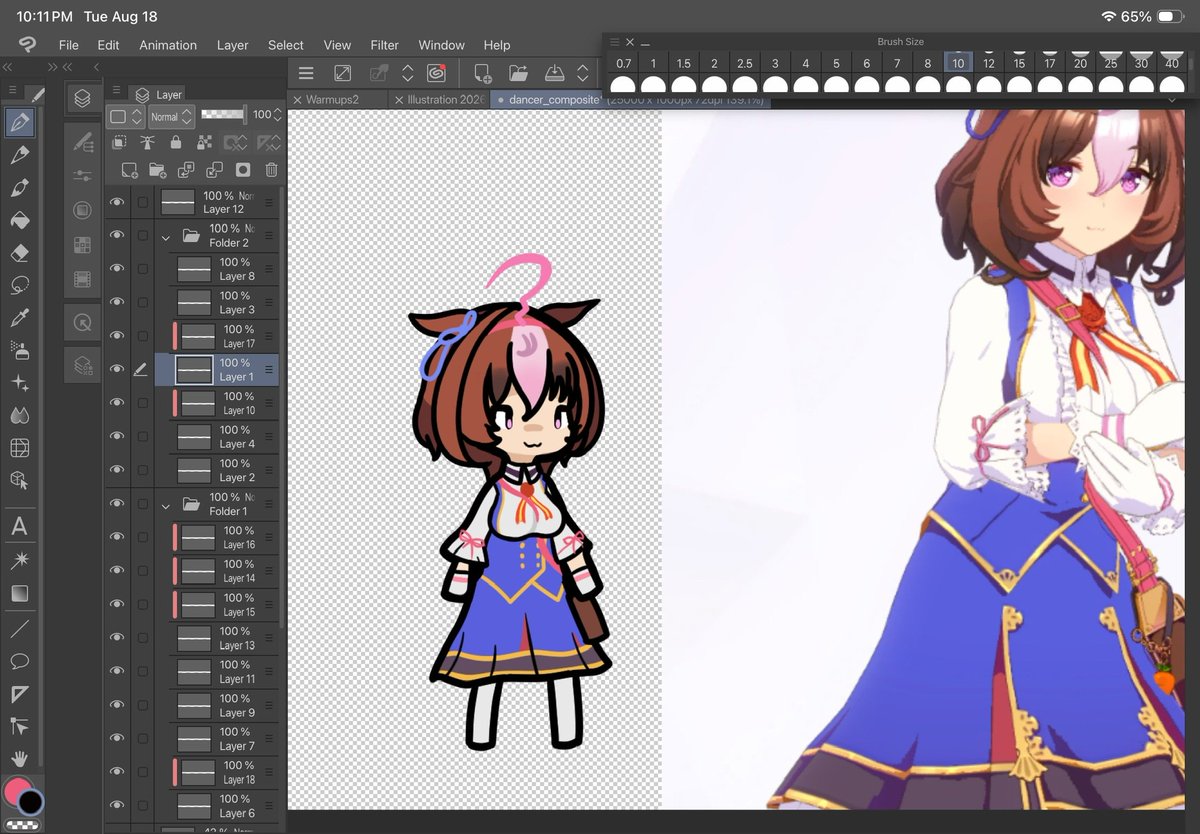Expand the Brush Size palette chevron
This screenshot has height=834, width=1200.
1174,100
